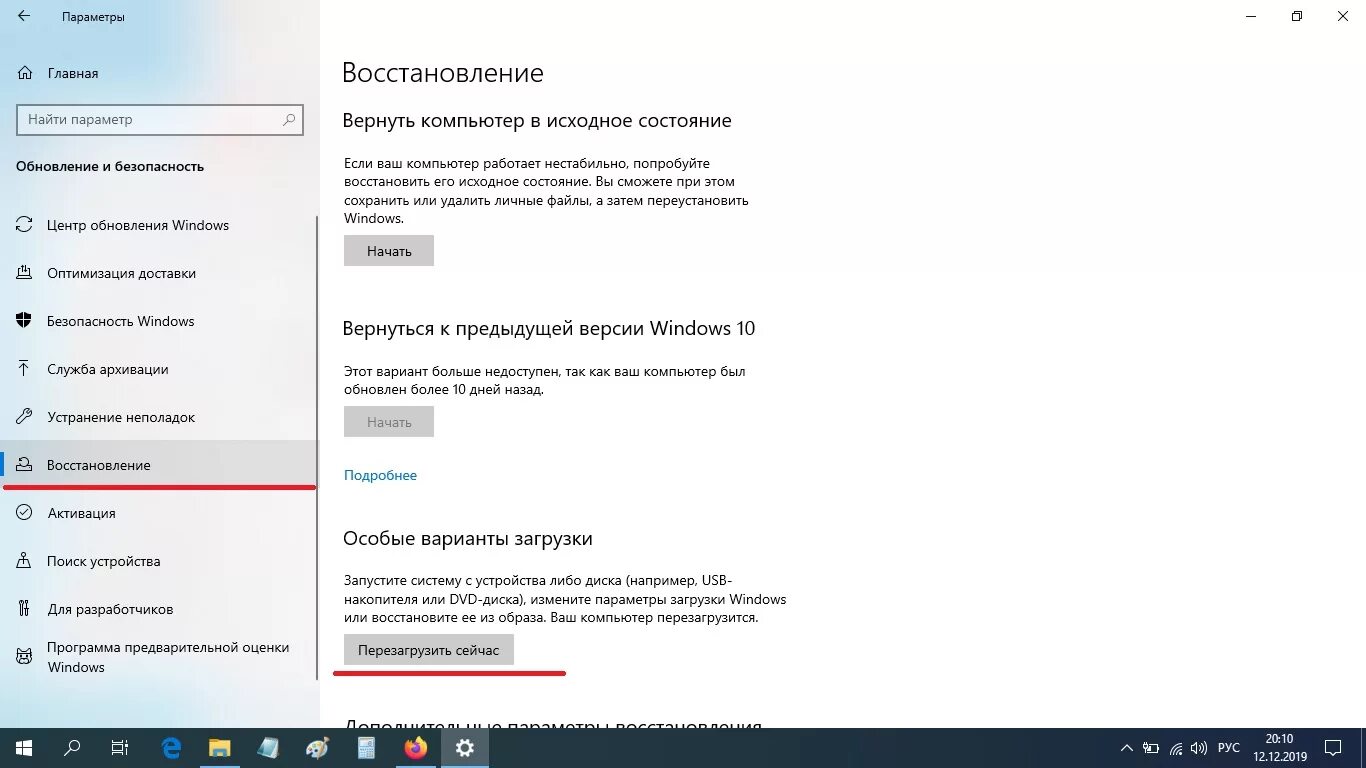Screen dimensions: 1366x768
Task: Select Восстановление in the sidebar
Action: pyautogui.click(x=160, y=465)
